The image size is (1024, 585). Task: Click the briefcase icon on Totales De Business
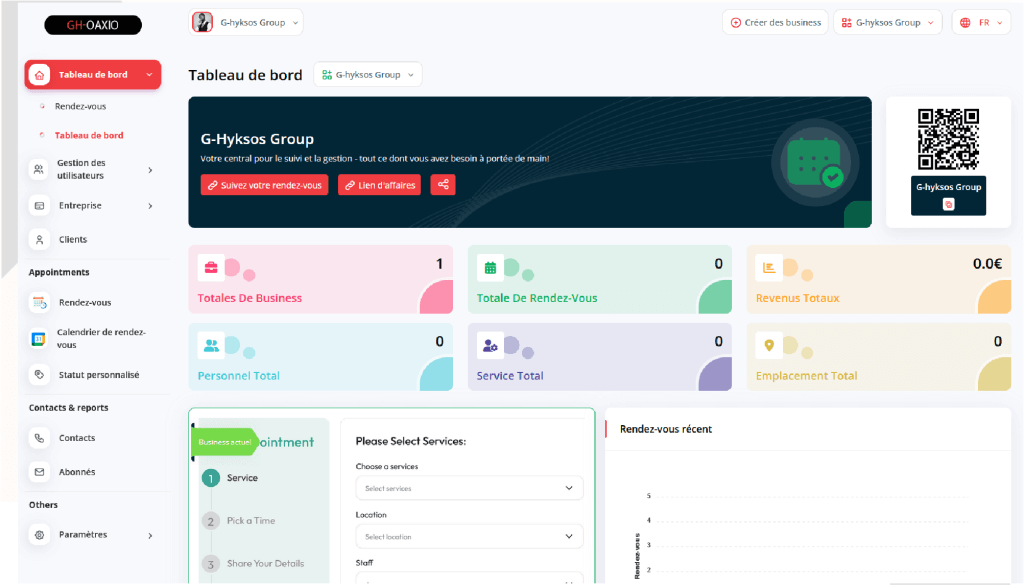[x=211, y=268]
